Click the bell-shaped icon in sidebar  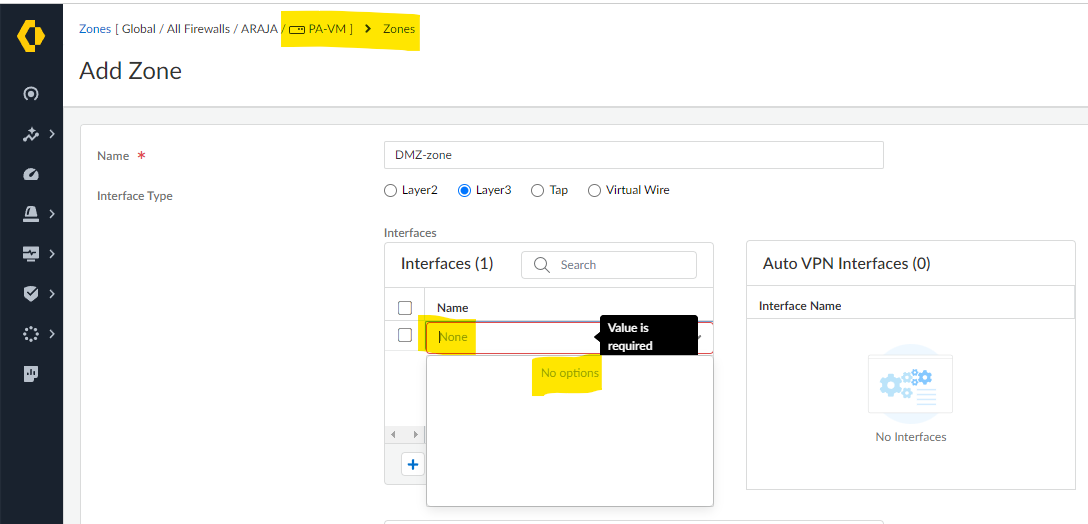(31, 214)
